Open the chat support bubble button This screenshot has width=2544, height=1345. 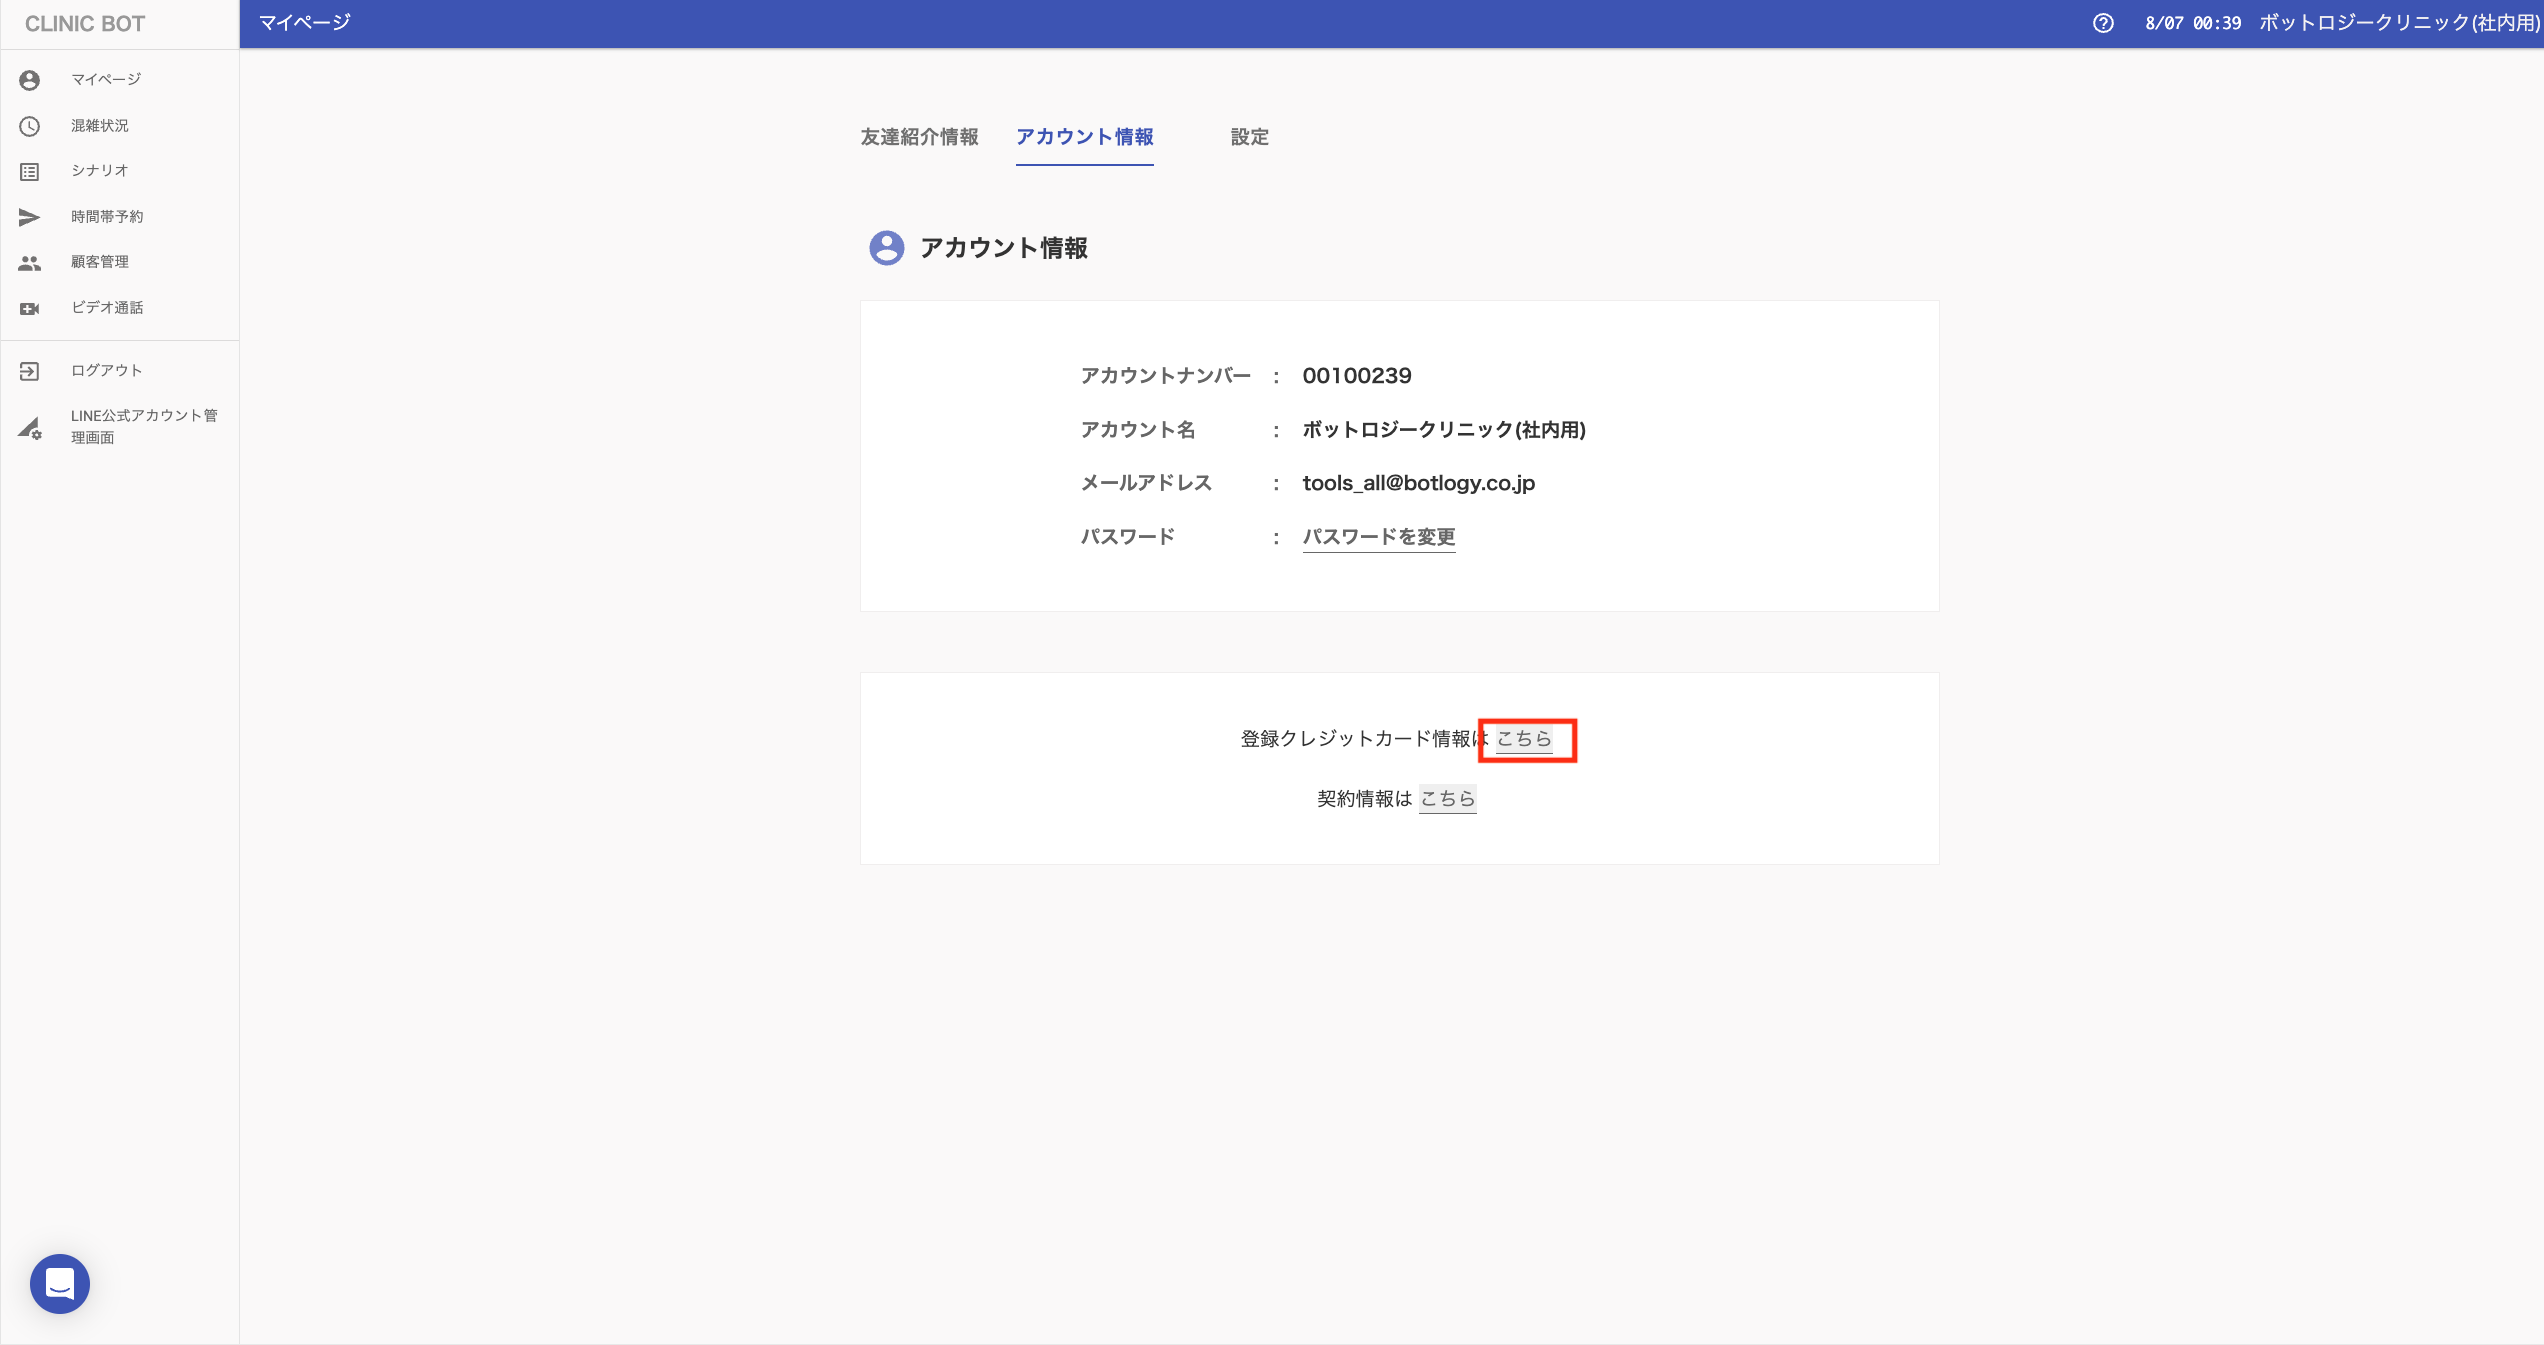[60, 1283]
